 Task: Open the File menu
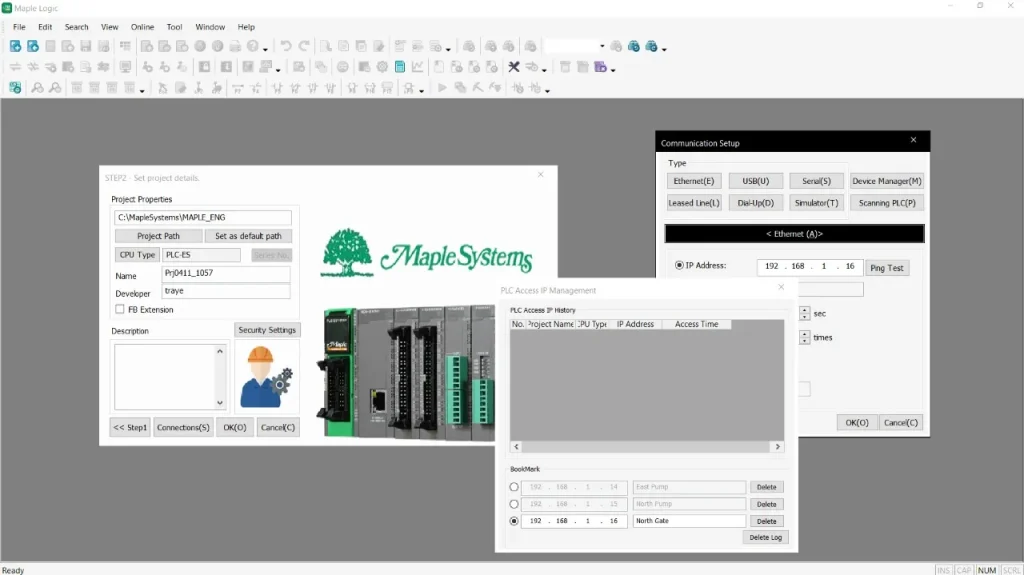19,27
